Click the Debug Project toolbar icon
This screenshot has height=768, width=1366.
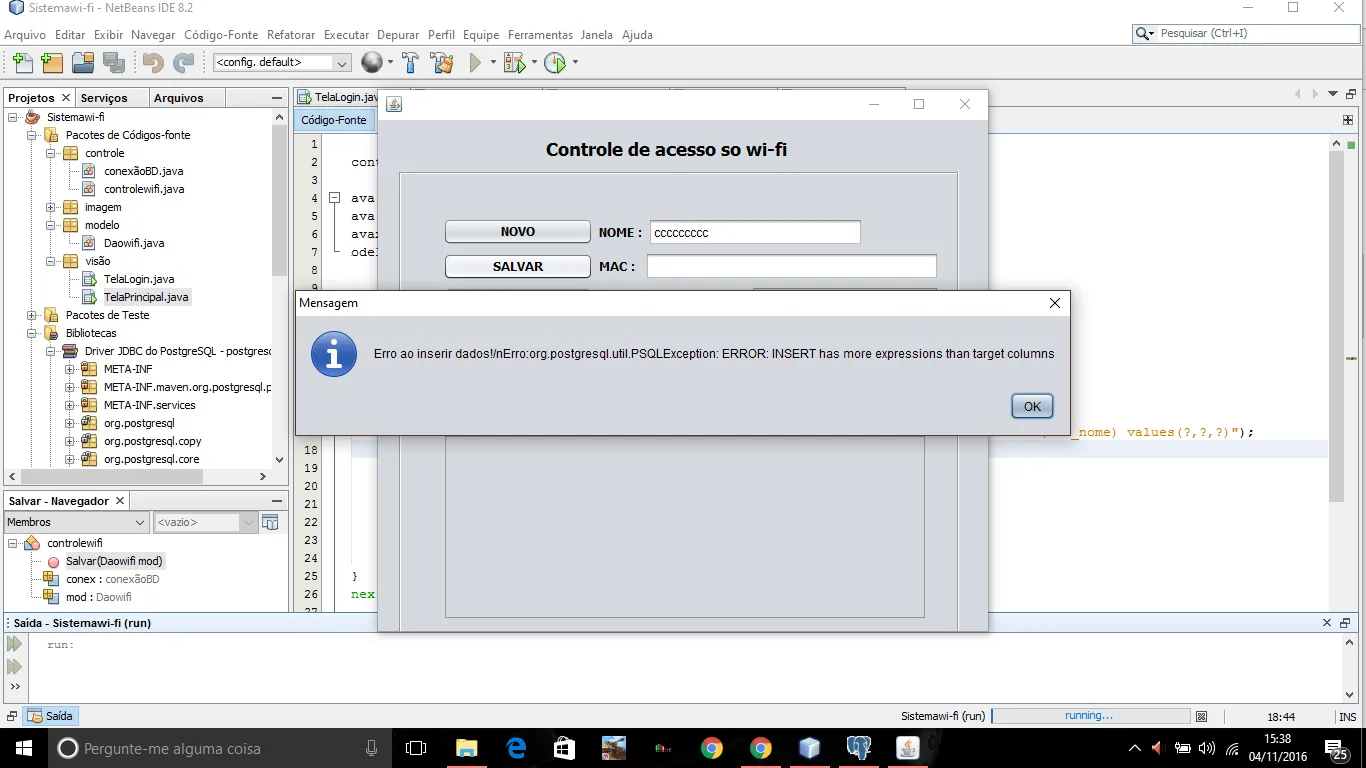(x=514, y=62)
